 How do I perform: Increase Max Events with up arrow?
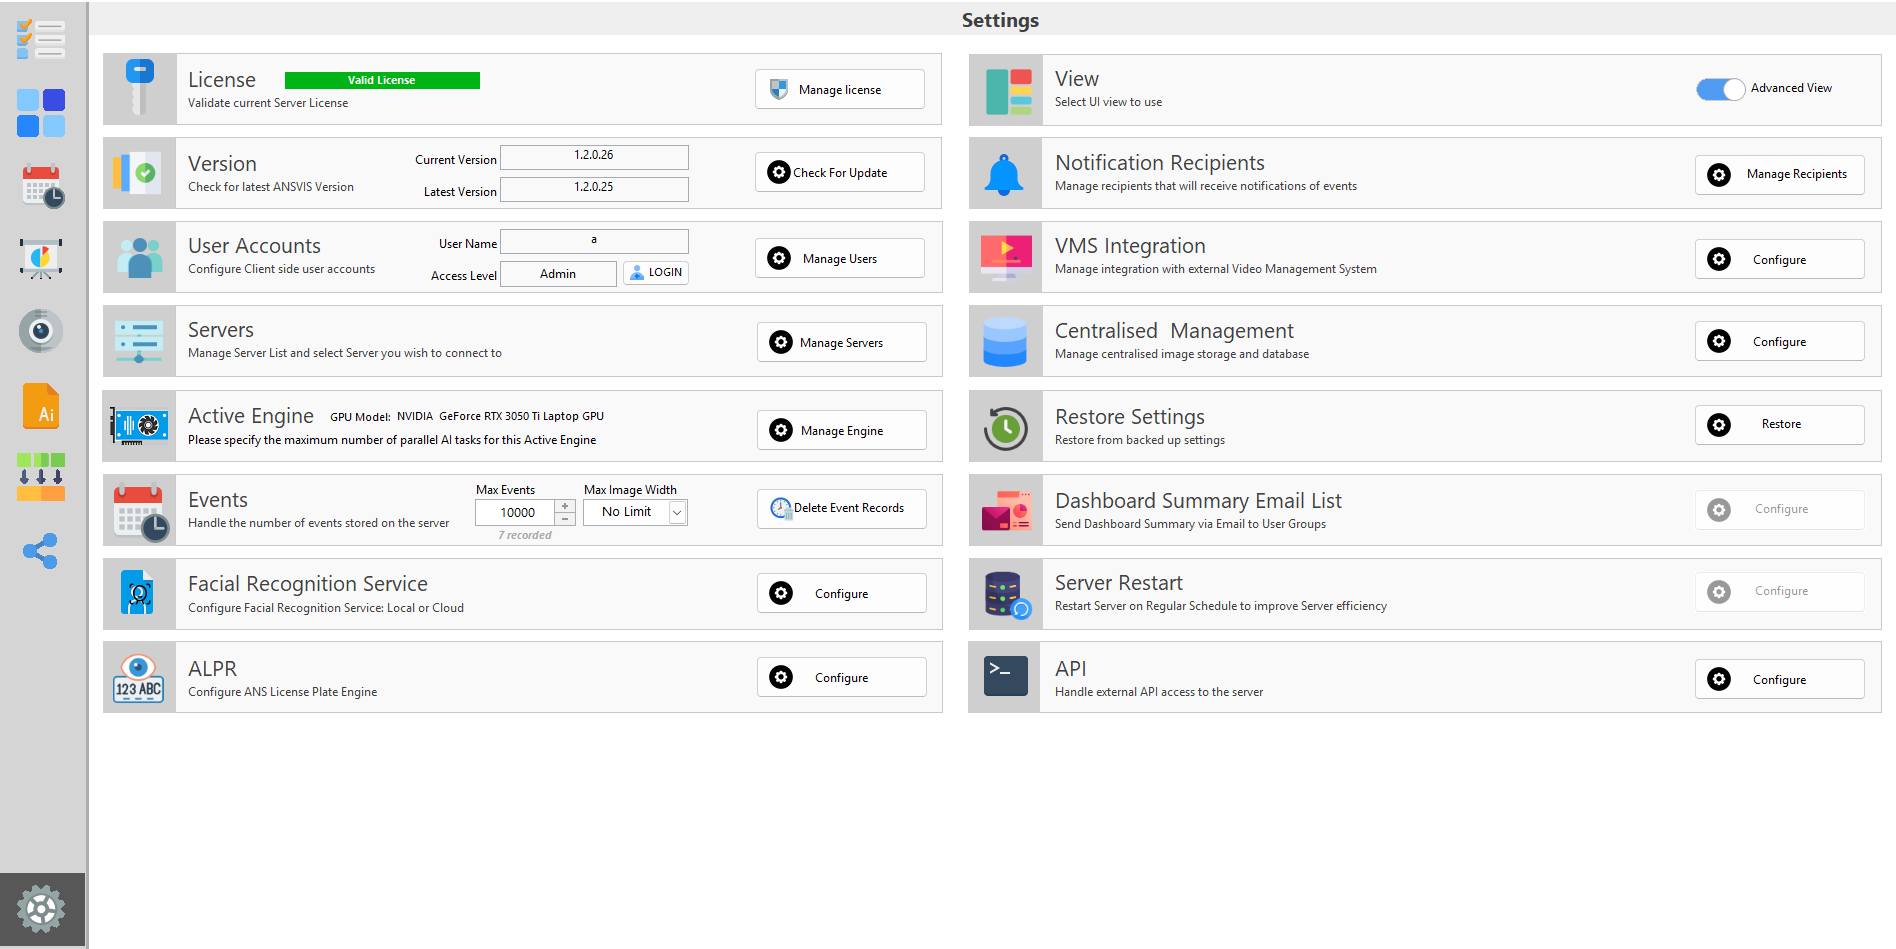click(566, 506)
